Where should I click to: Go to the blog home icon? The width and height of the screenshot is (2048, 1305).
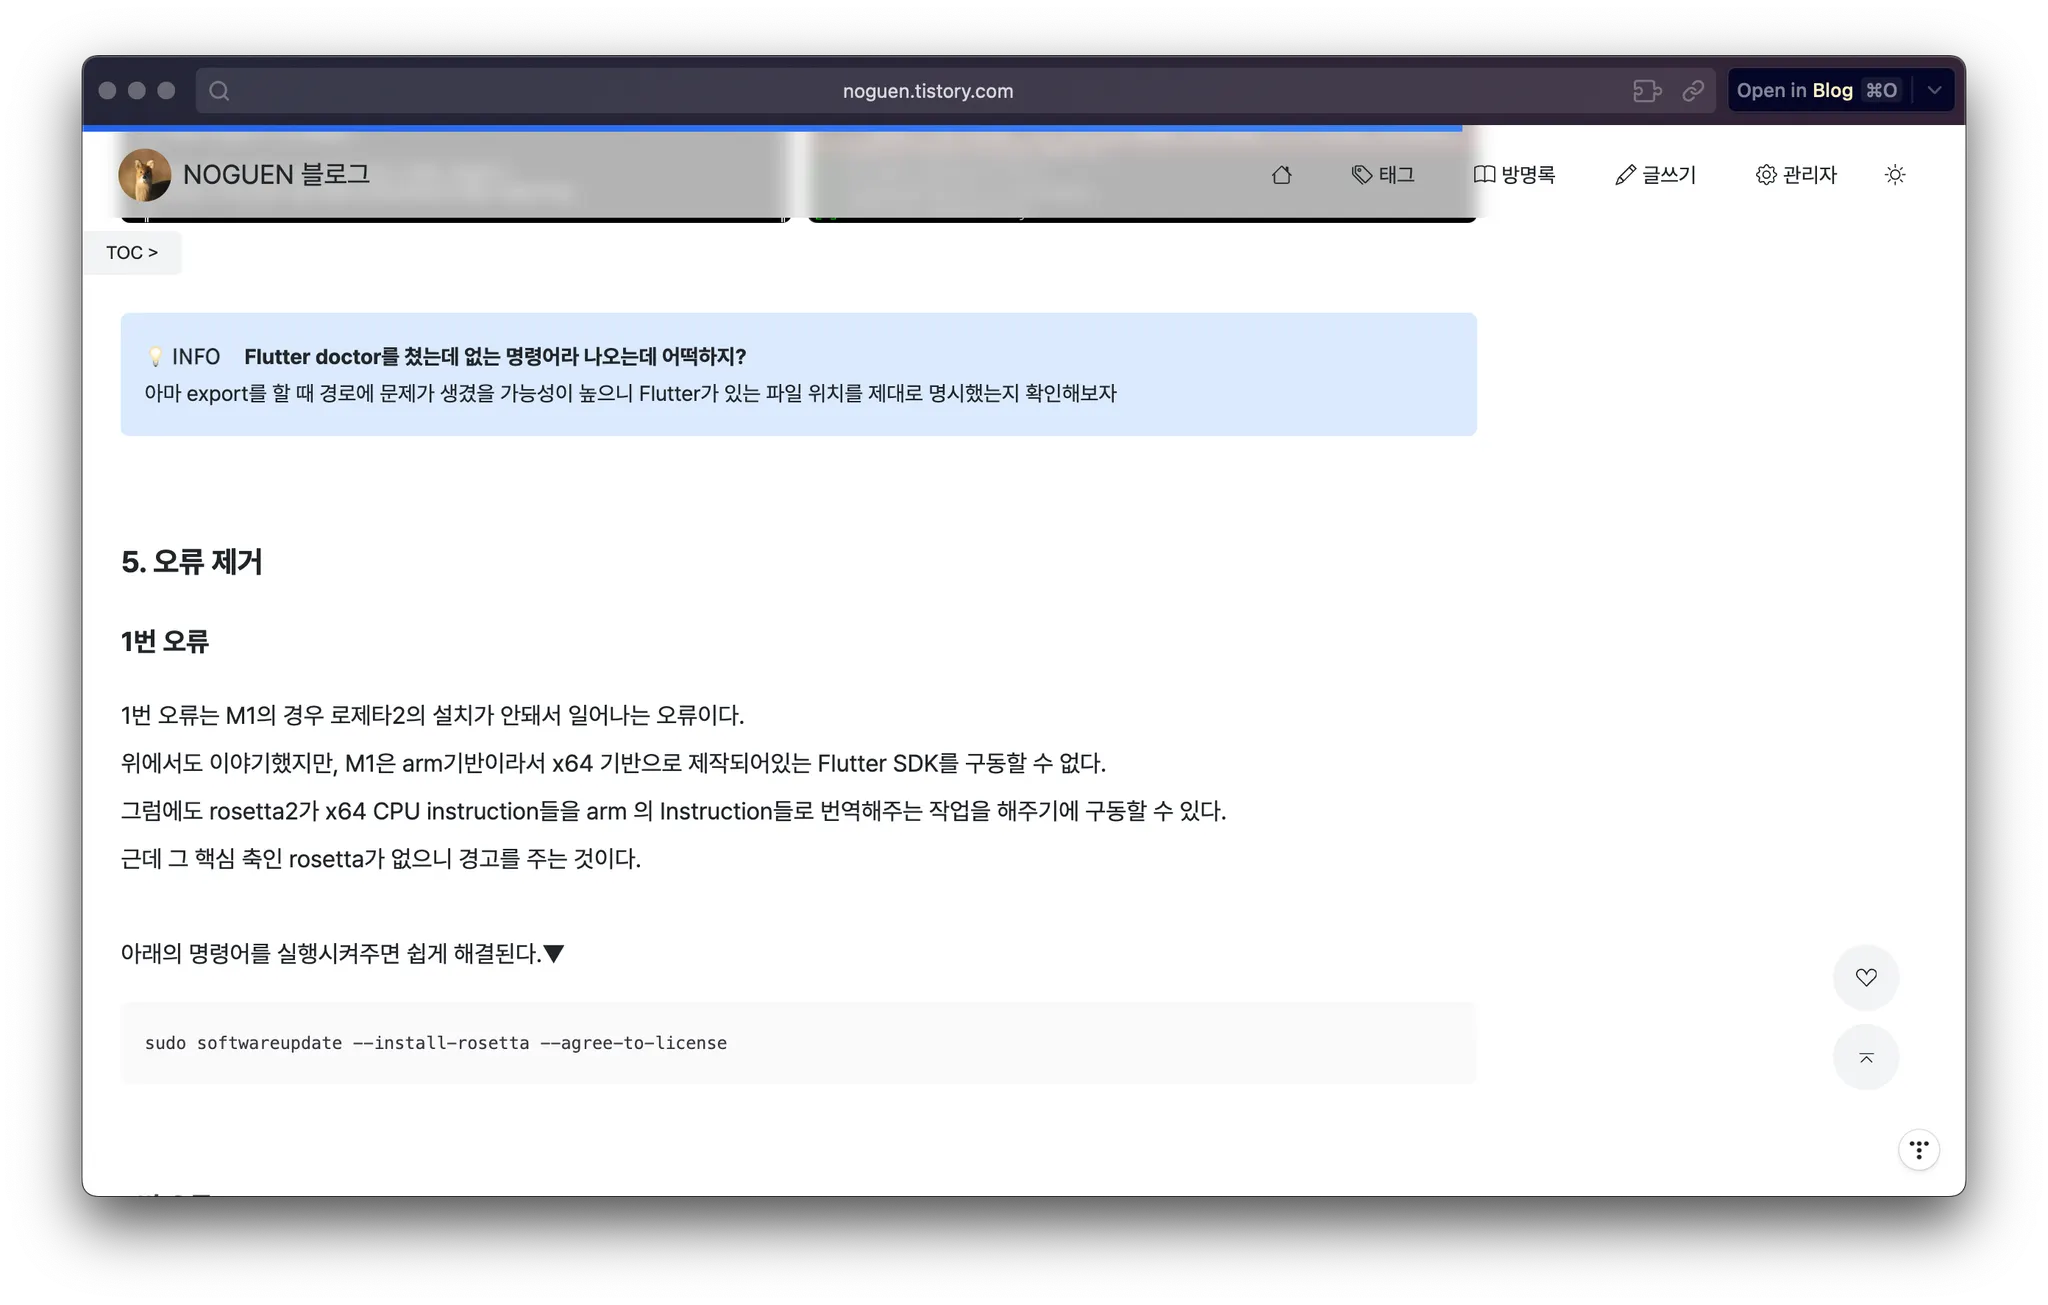coord(1281,175)
